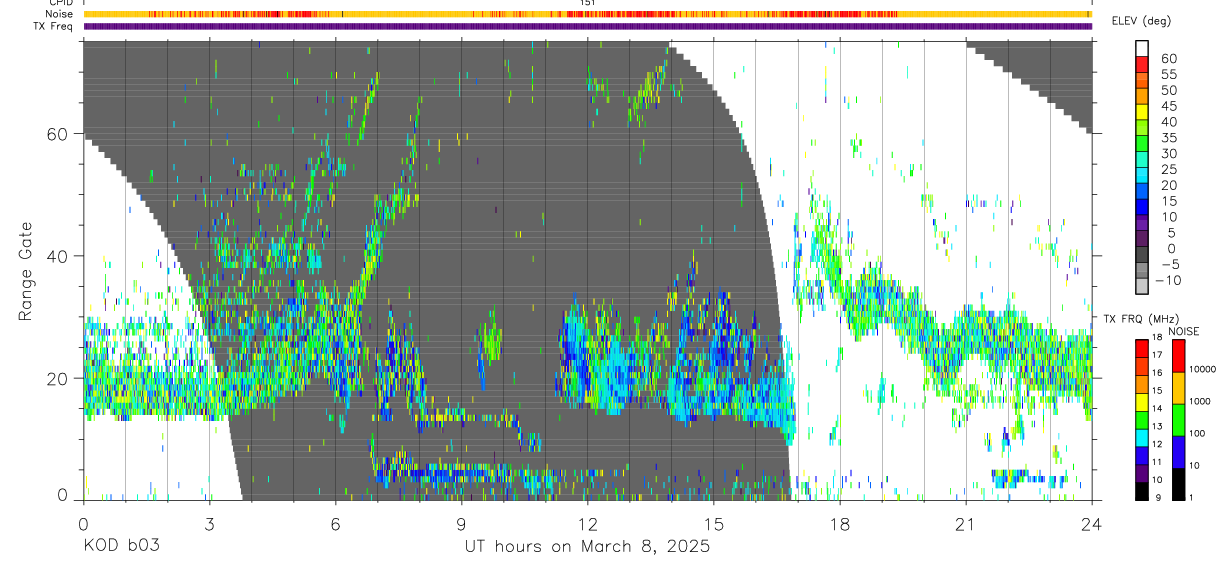1228x567 pixels.
Task: Click the yellow-red Noise strip above the plot
Action: 587,14
